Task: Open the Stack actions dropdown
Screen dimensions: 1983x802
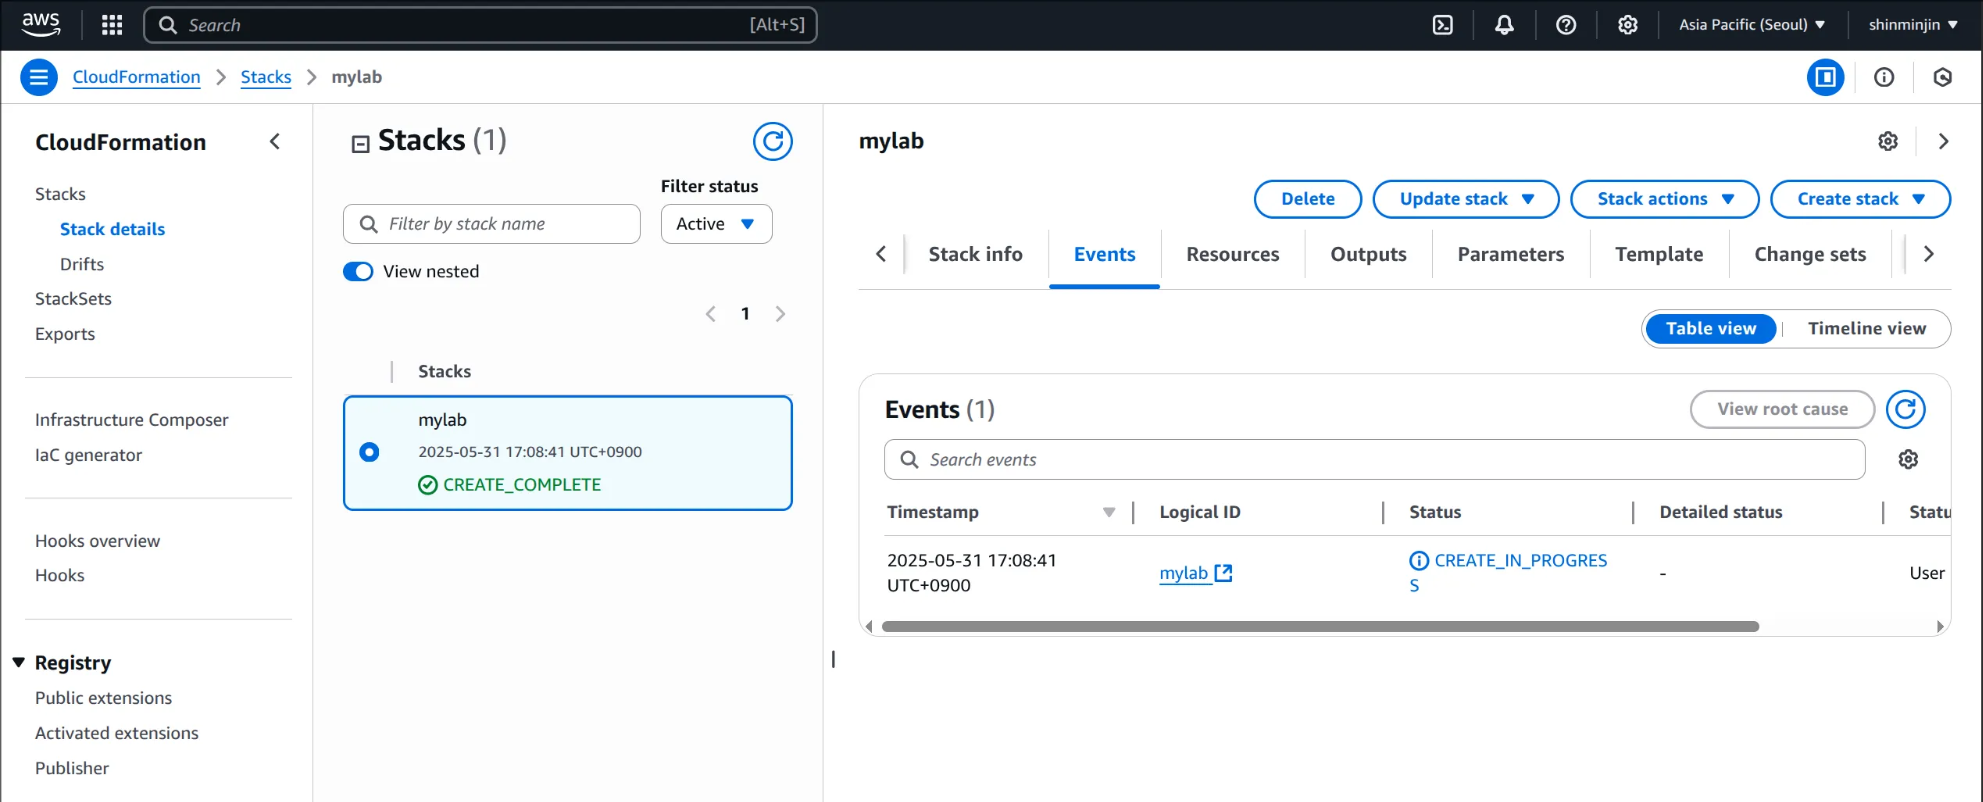Action: pos(1665,199)
